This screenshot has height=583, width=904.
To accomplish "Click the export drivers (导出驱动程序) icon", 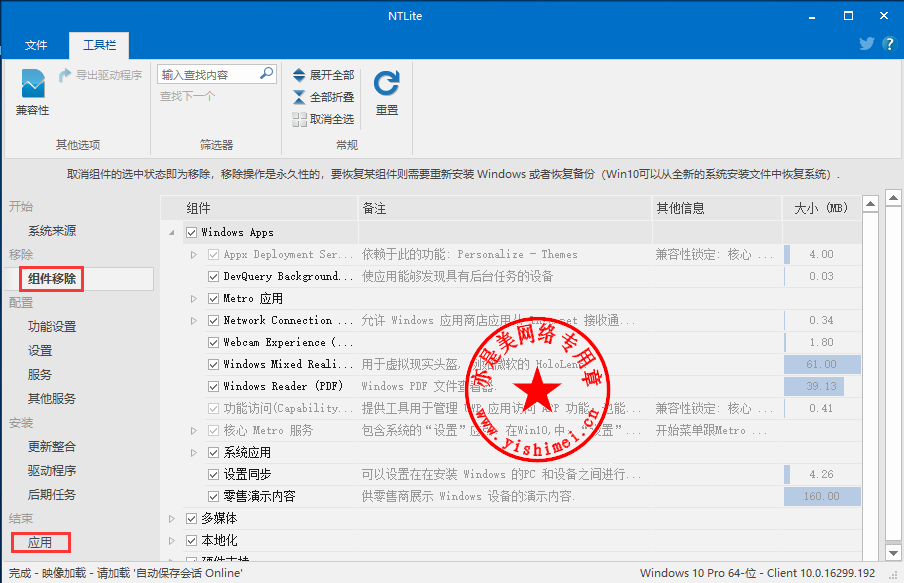I will (65, 75).
